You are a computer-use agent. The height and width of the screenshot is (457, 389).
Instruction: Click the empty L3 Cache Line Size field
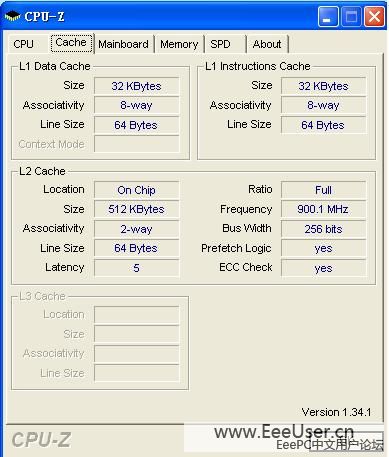coord(136,373)
